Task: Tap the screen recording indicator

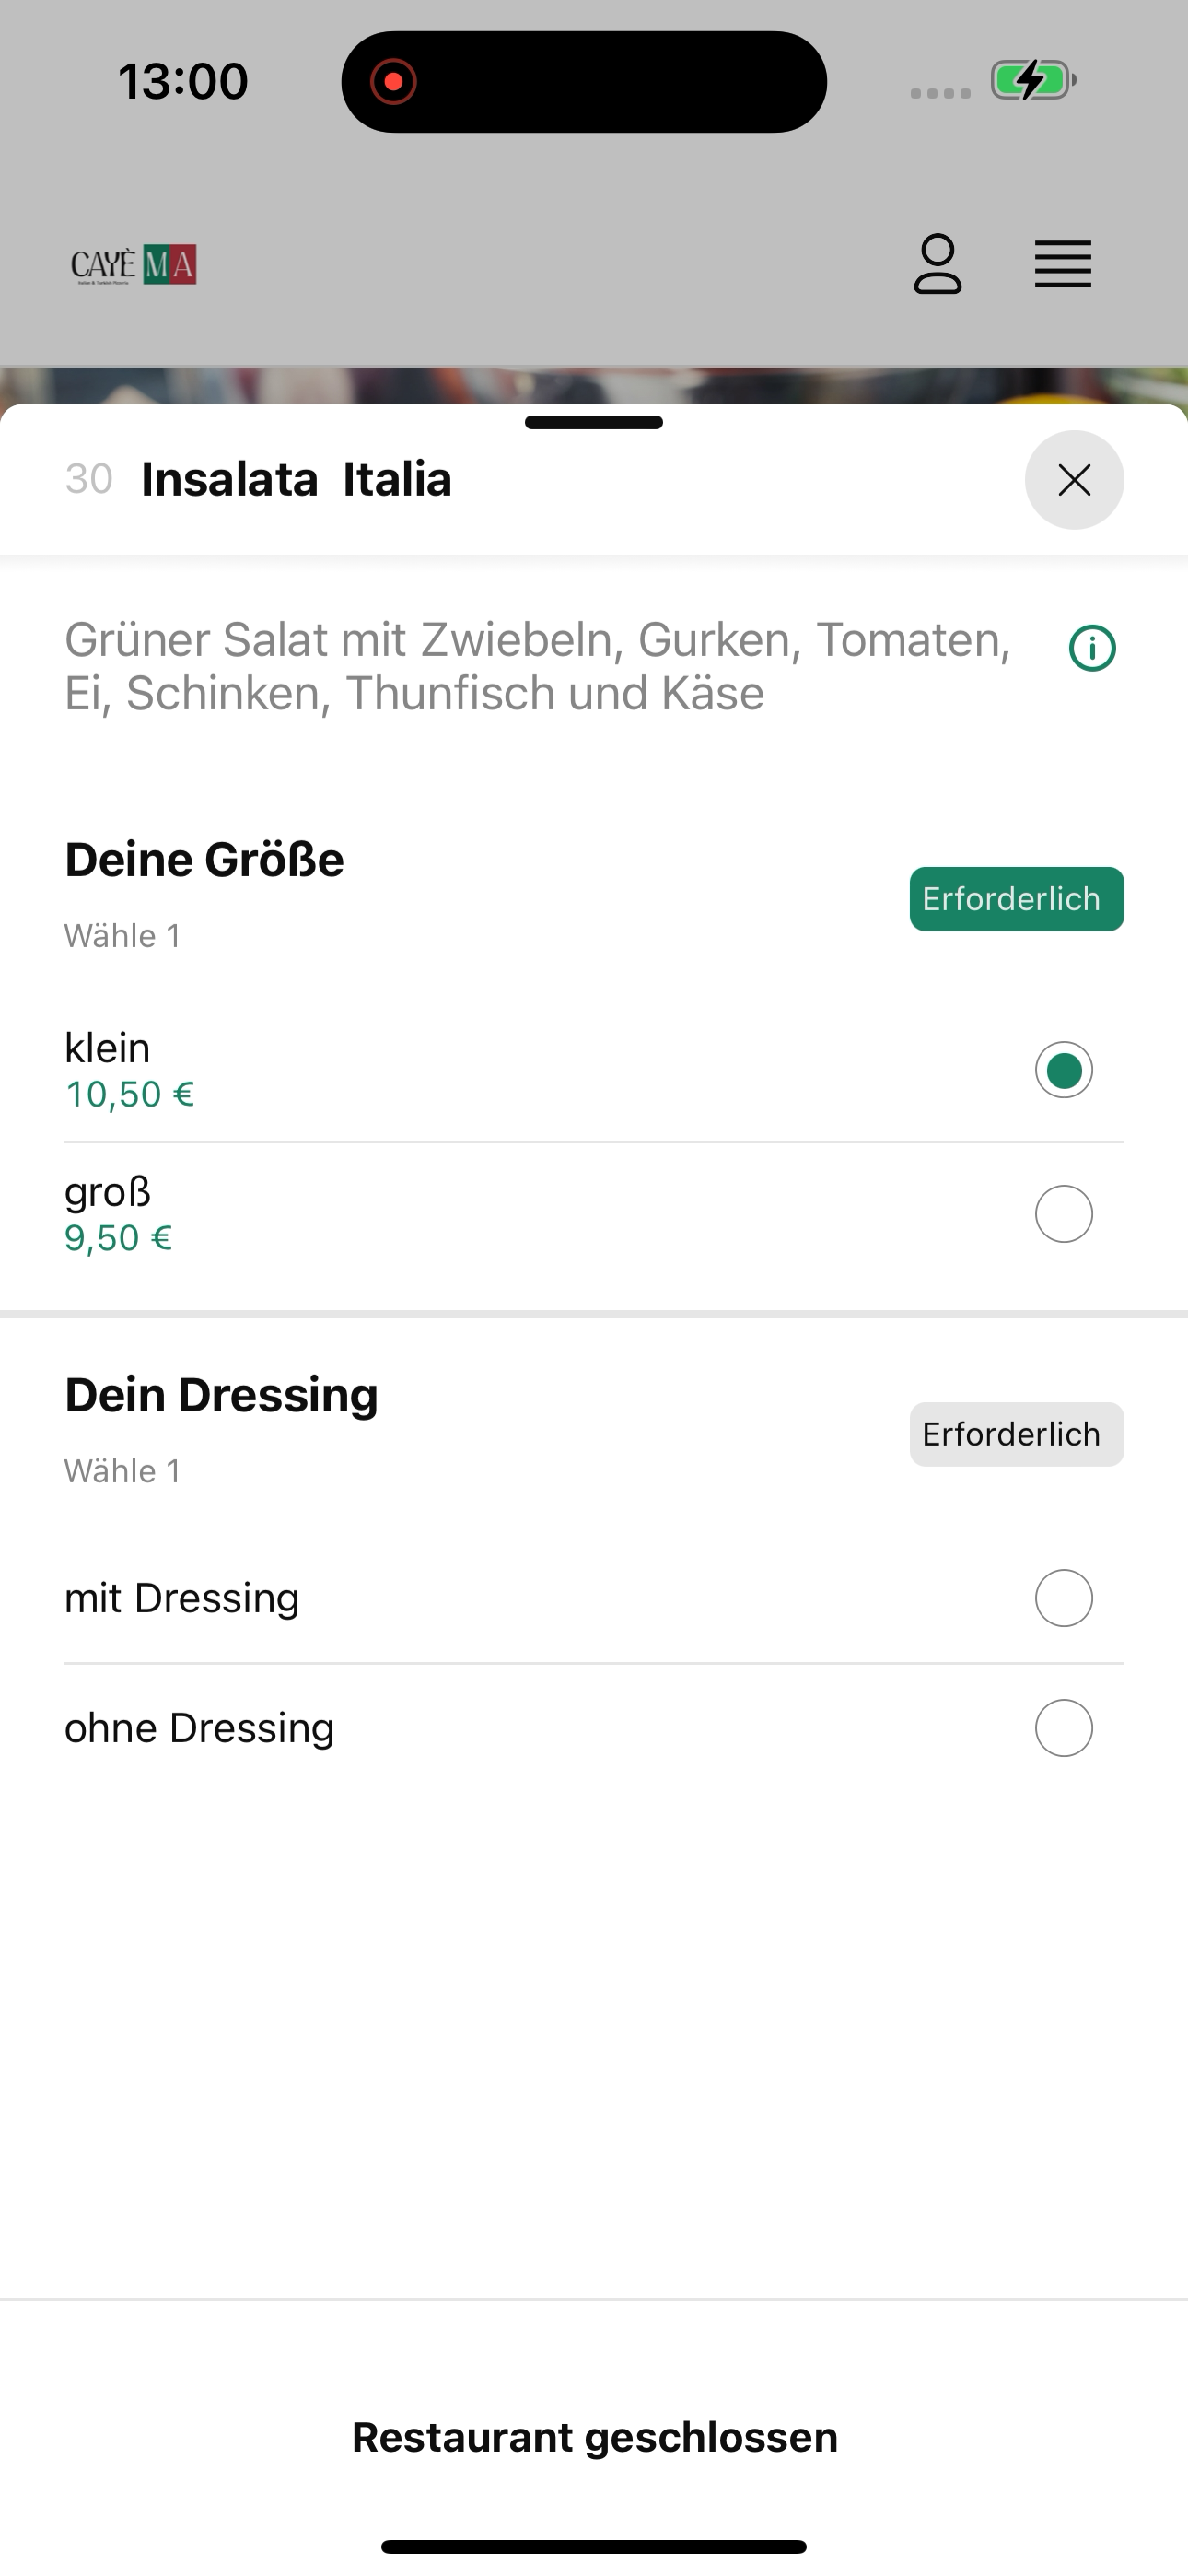Action: (x=393, y=81)
